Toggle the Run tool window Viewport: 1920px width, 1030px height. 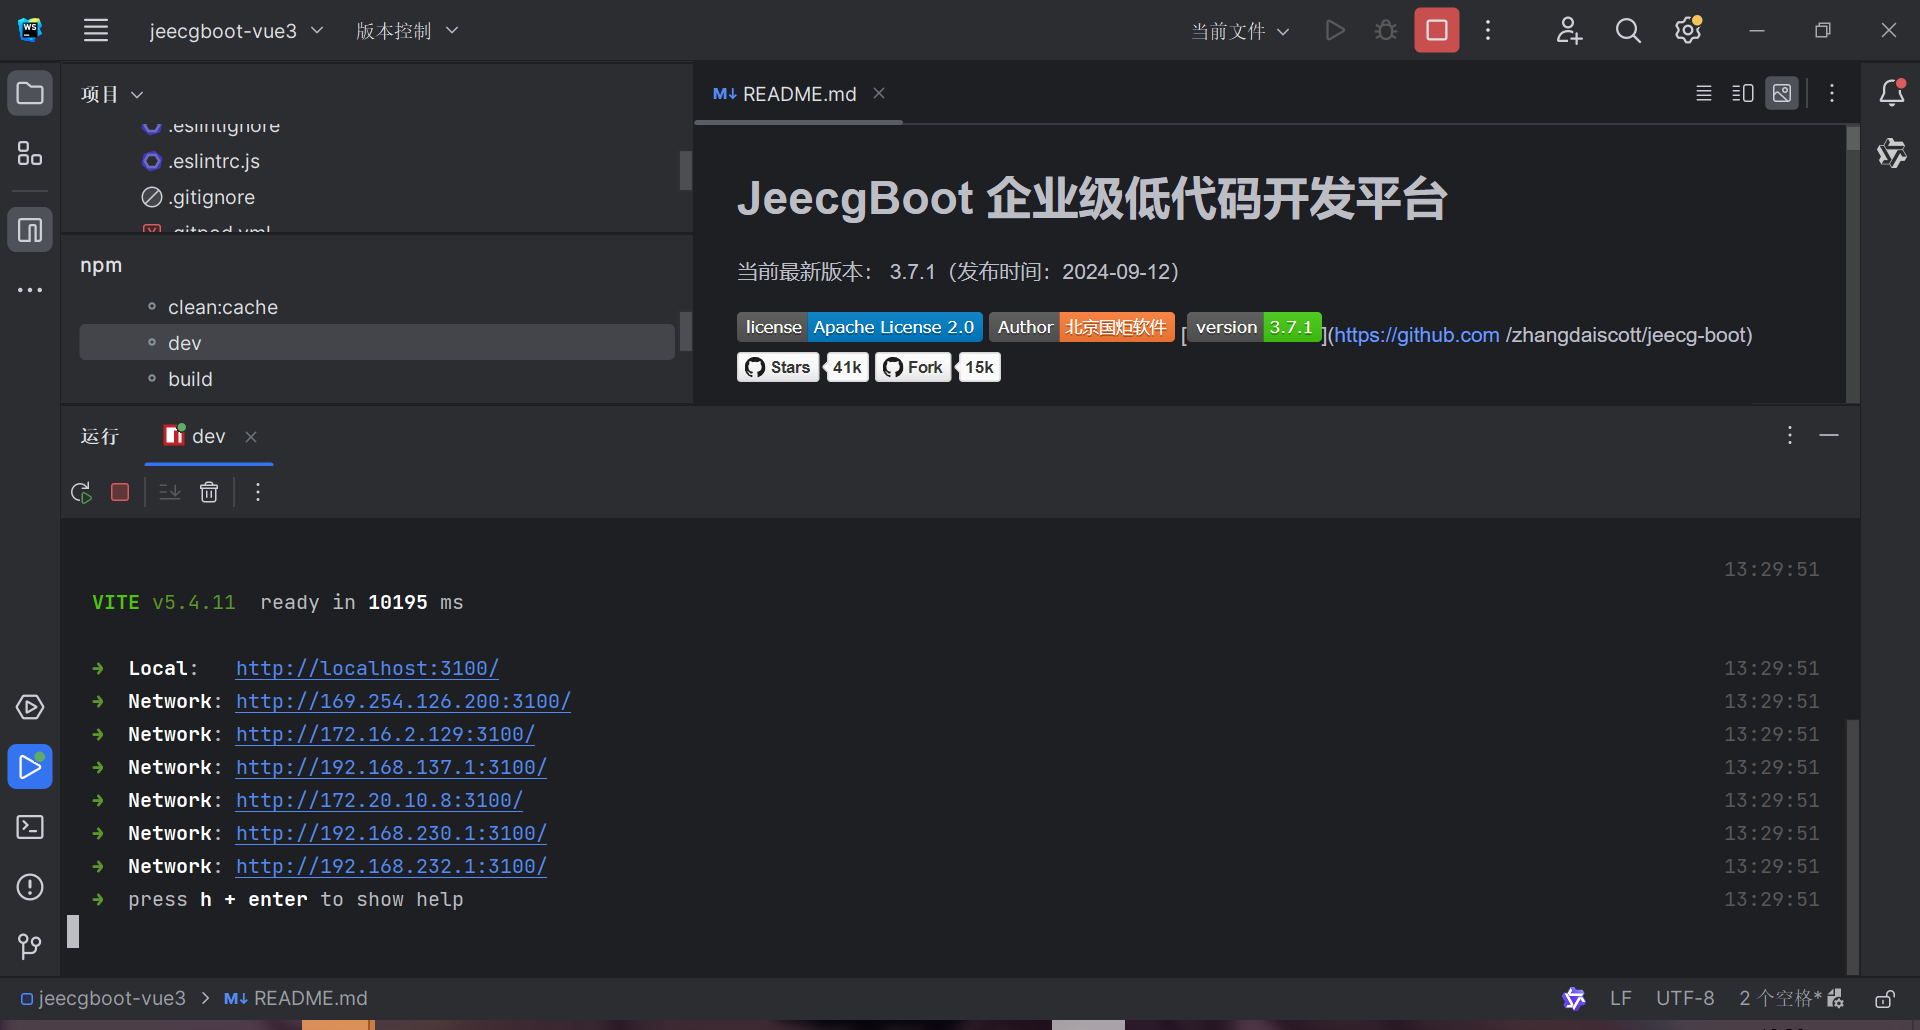click(30, 767)
